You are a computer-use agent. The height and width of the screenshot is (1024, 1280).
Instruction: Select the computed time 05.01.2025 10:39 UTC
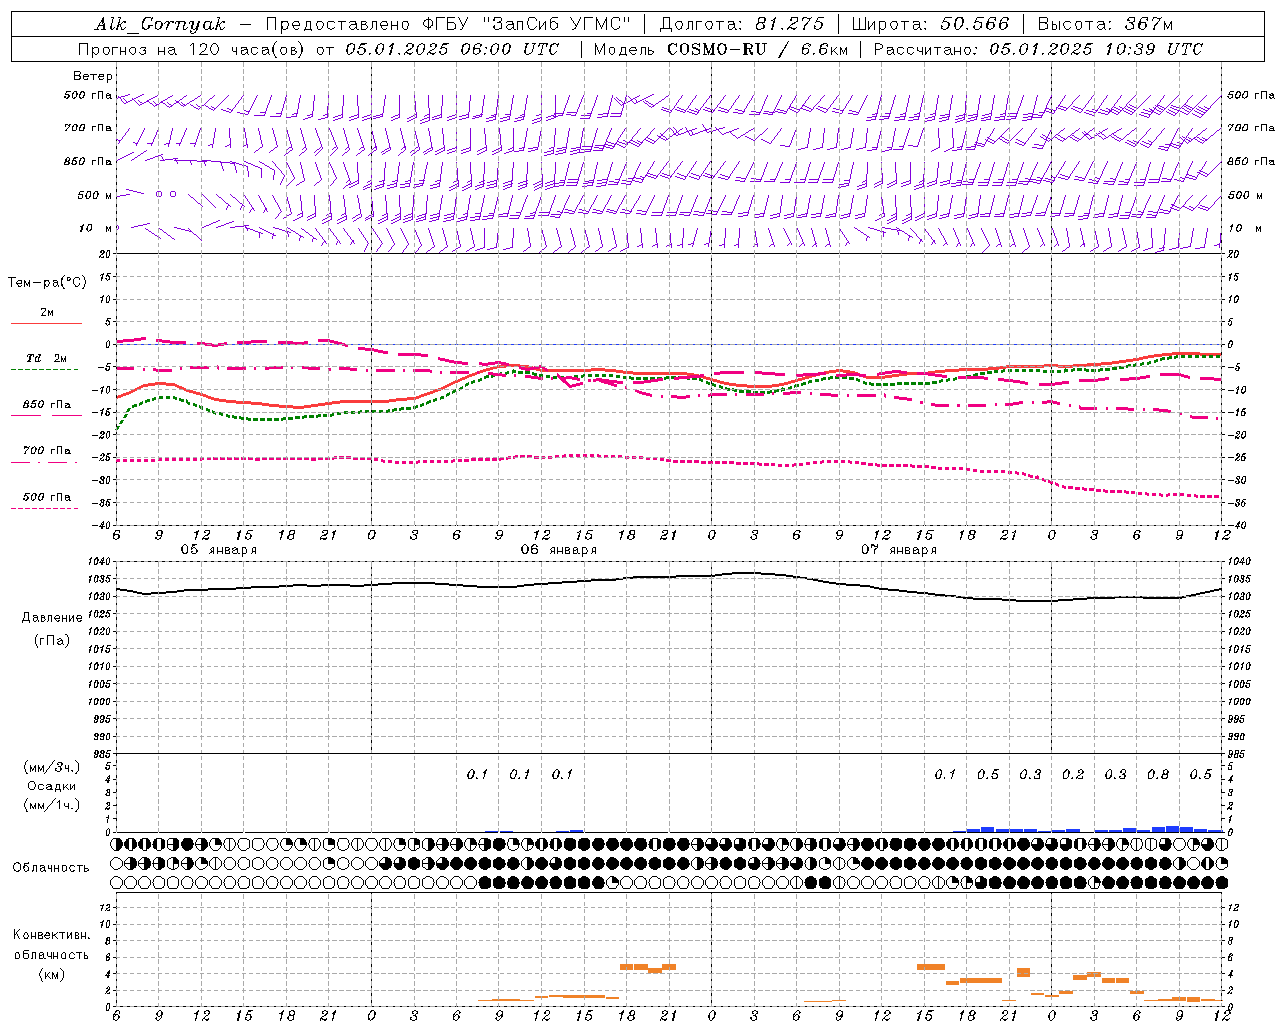click(x=1096, y=49)
